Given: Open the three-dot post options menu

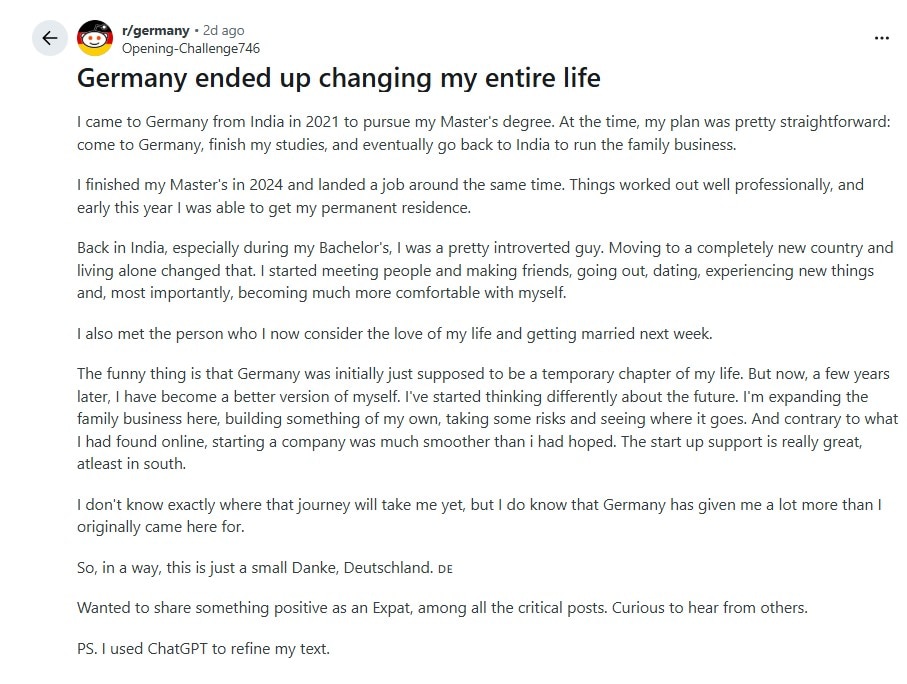Looking at the screenshot, I should coord(882,38).
